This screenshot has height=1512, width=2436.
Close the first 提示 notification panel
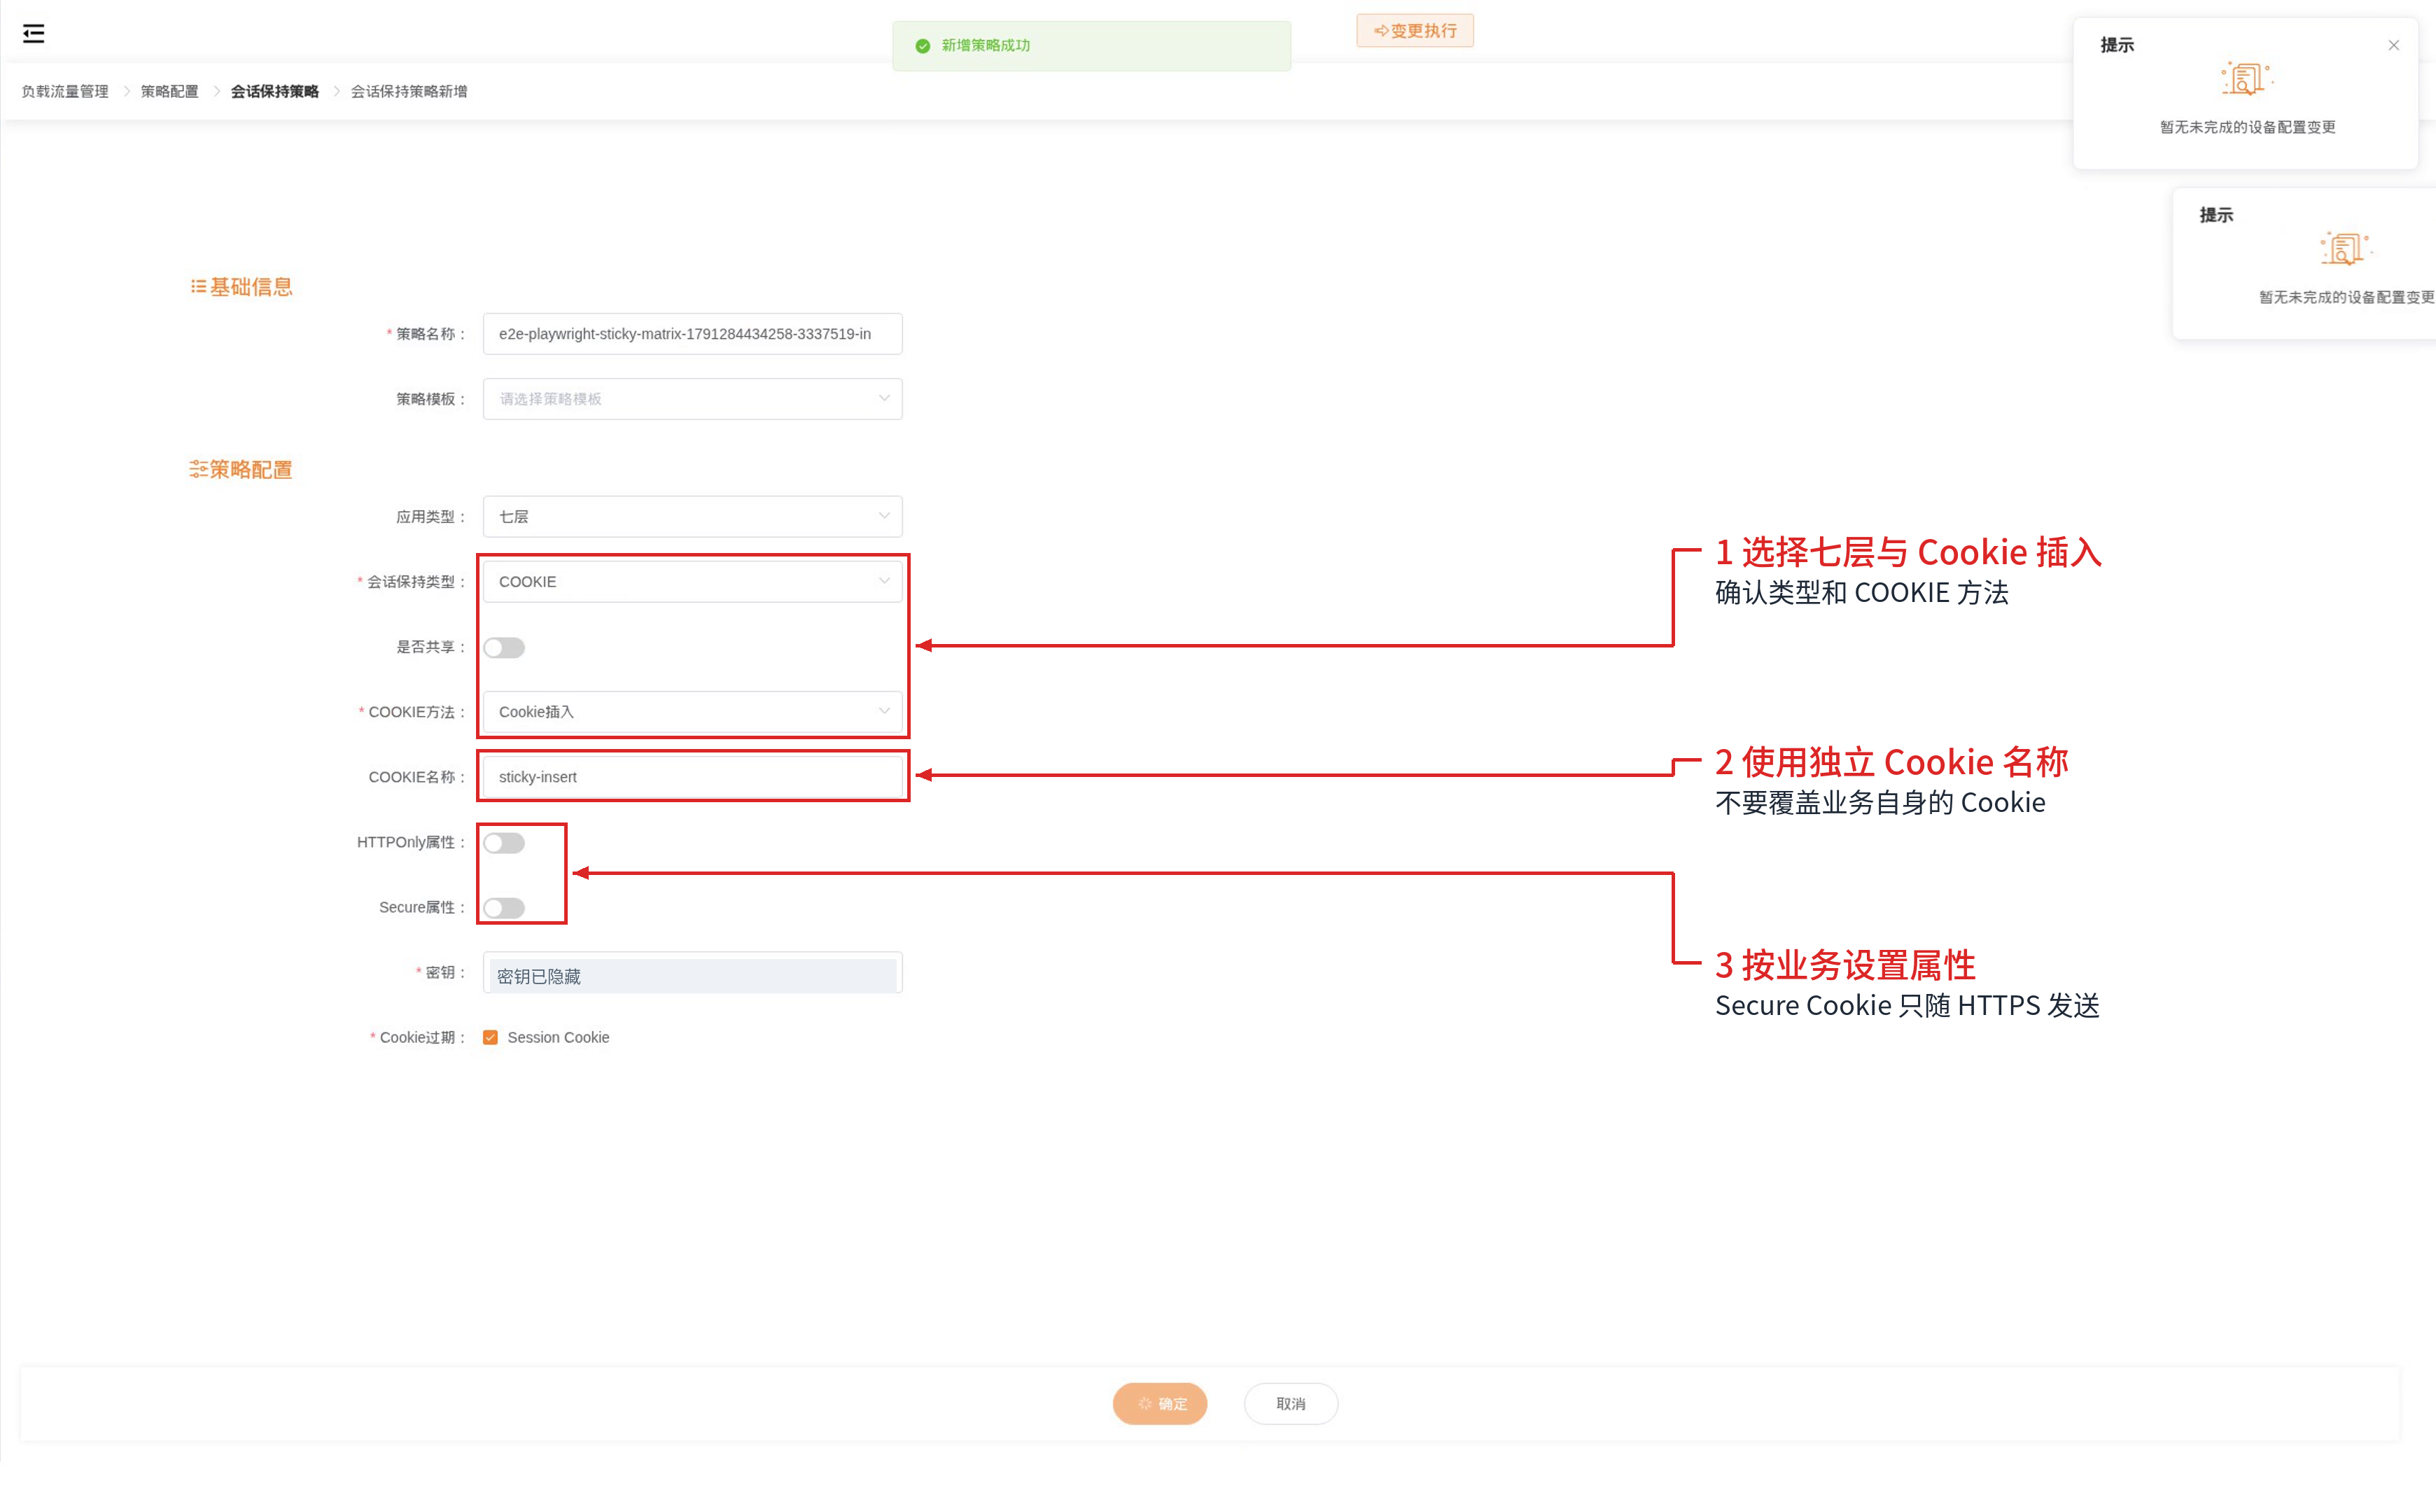coord(2393,45)
